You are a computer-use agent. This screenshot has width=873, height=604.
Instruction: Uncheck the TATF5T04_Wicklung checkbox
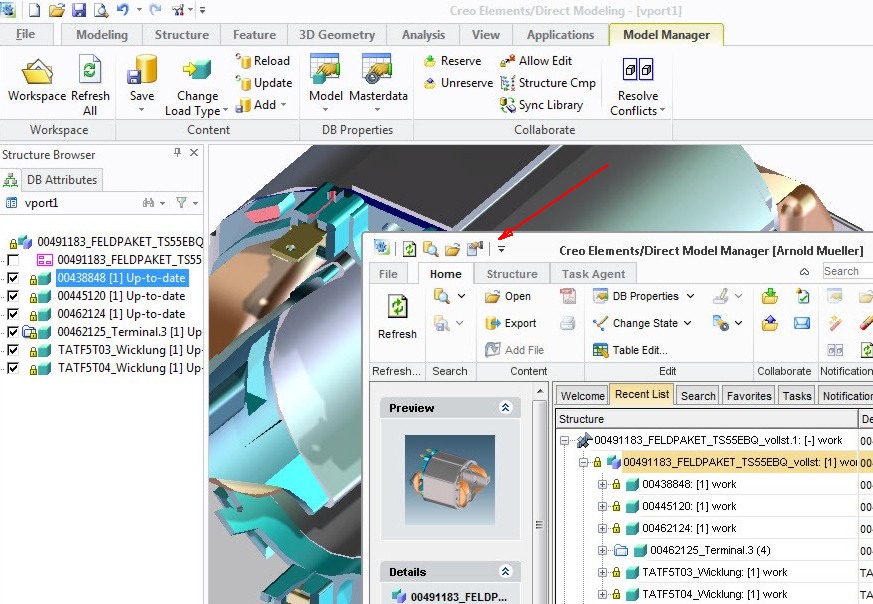coord(12,367)
